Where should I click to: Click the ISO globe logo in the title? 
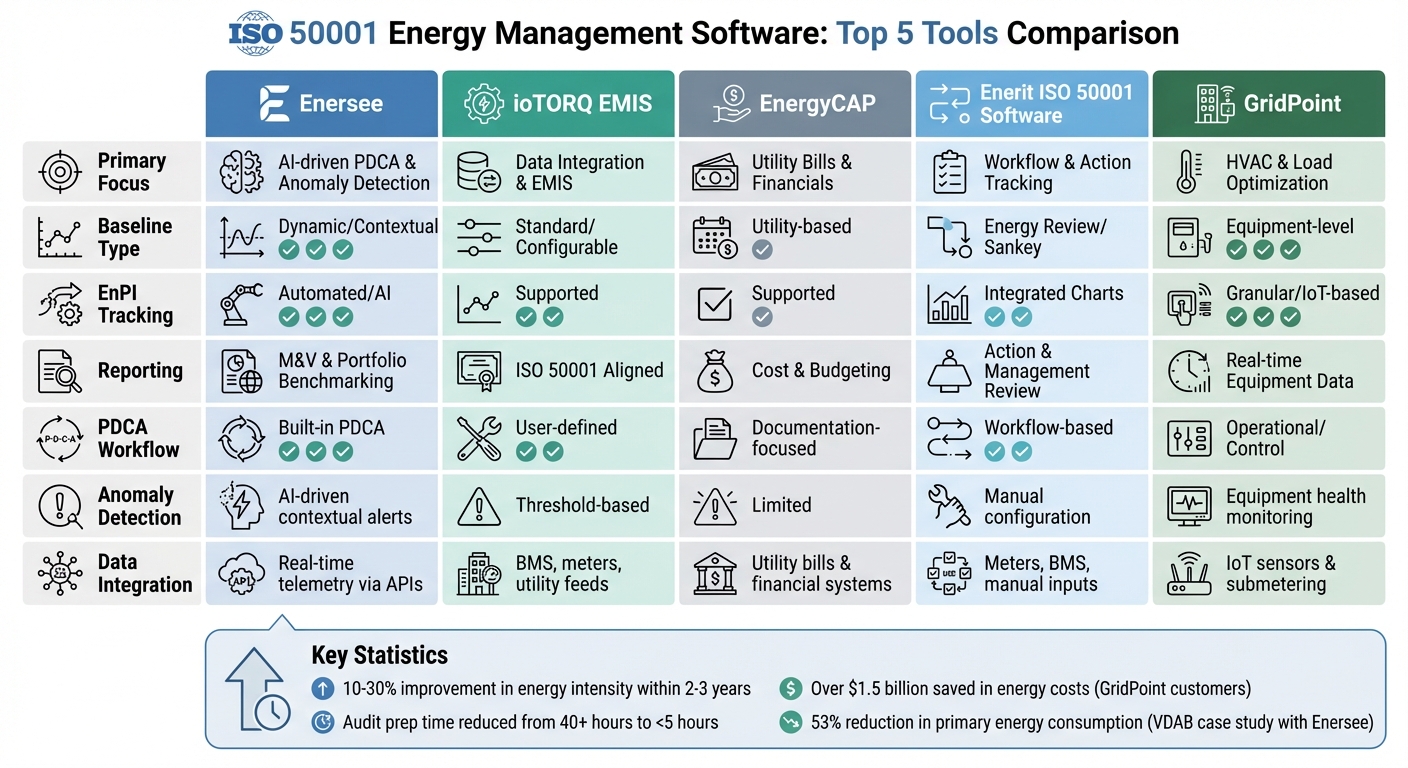pyautogui.click(x=254, y=33)
